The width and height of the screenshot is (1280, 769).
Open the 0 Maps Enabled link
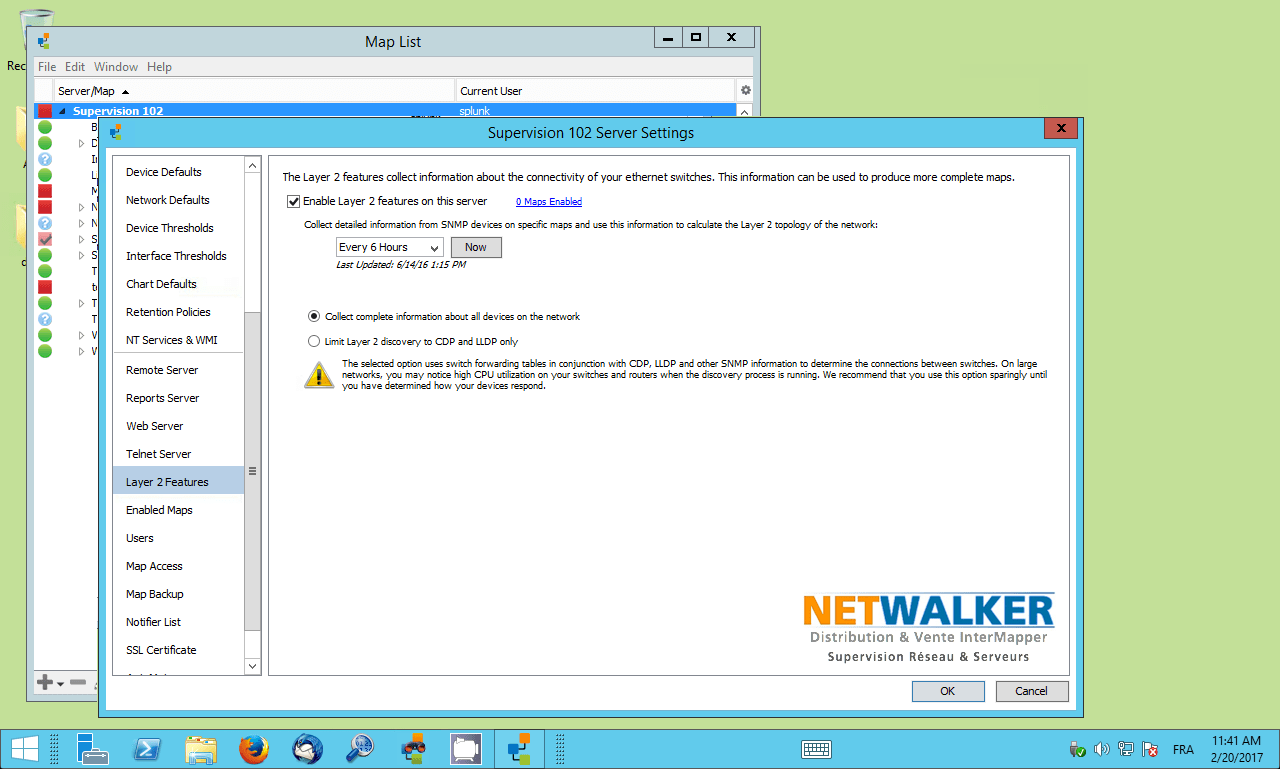click(x=549, y=202)
